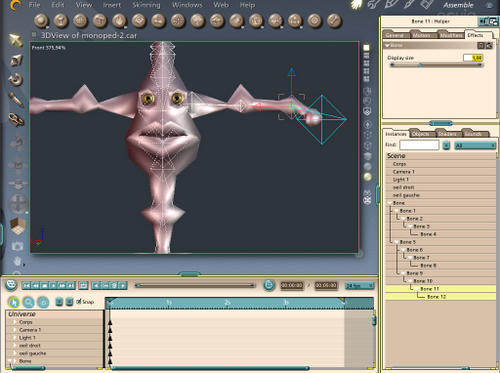This screenshot has width=500, height=373.
Task: Click the Display size slider
Action: point(436,65)
